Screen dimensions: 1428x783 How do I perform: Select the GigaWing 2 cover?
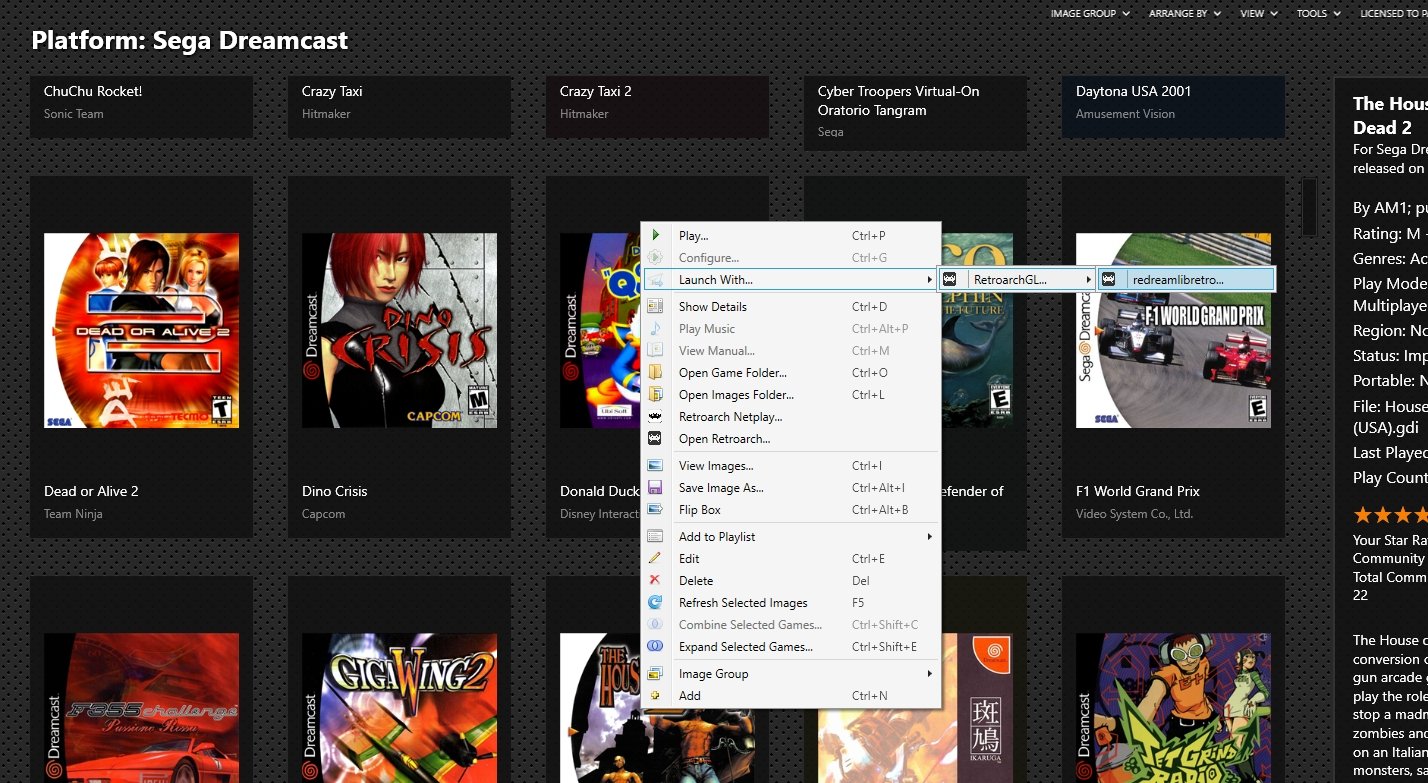click(x=399, y=708)
